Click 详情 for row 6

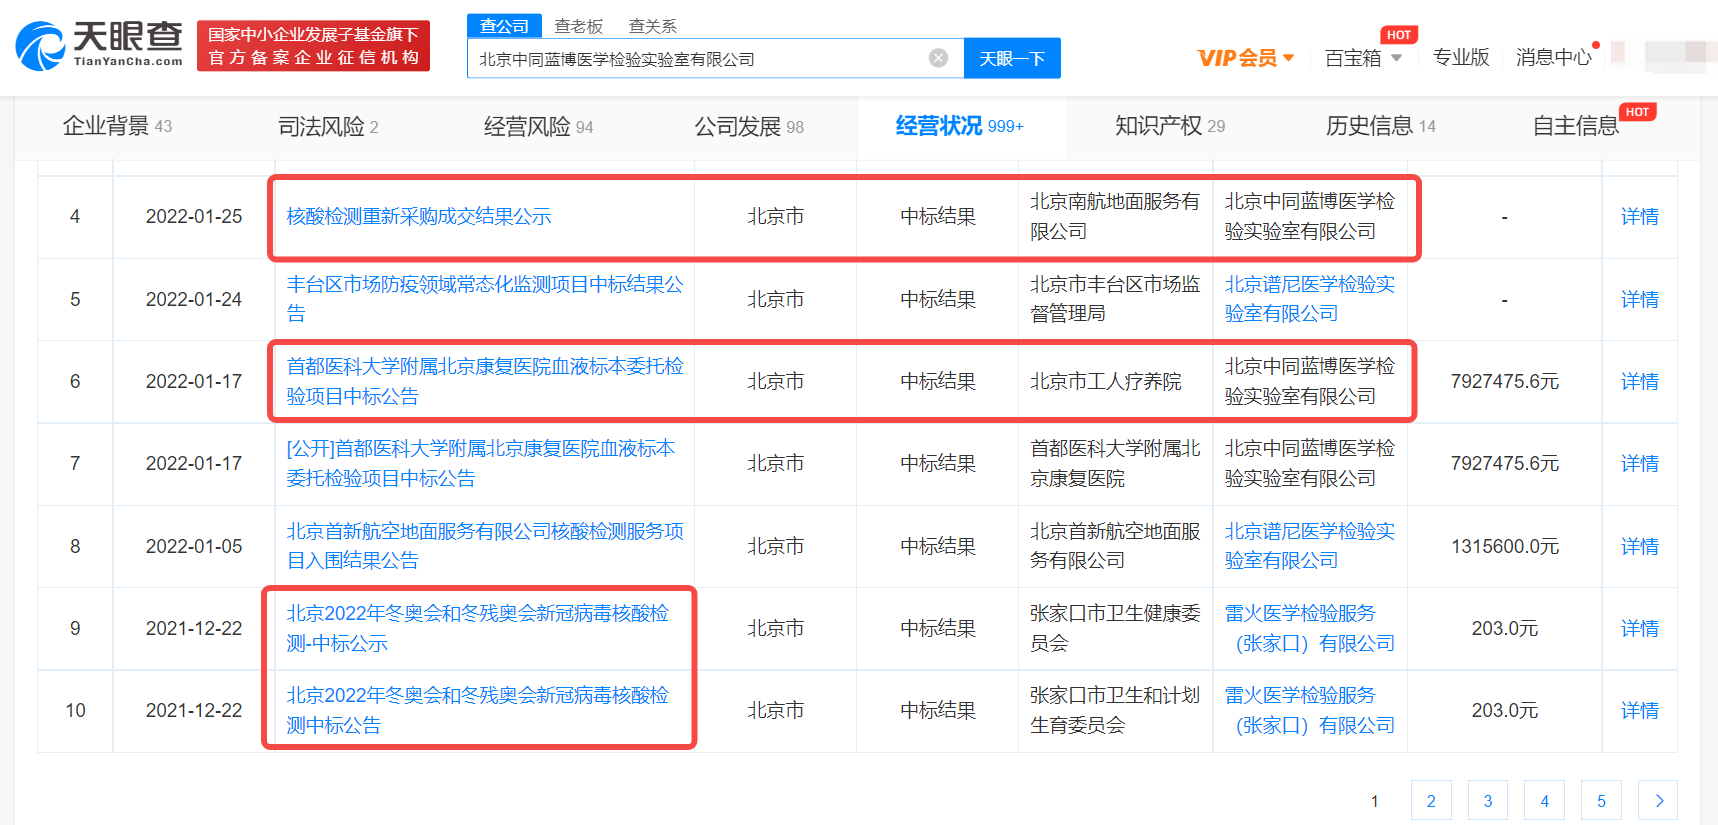point(1640,381)
